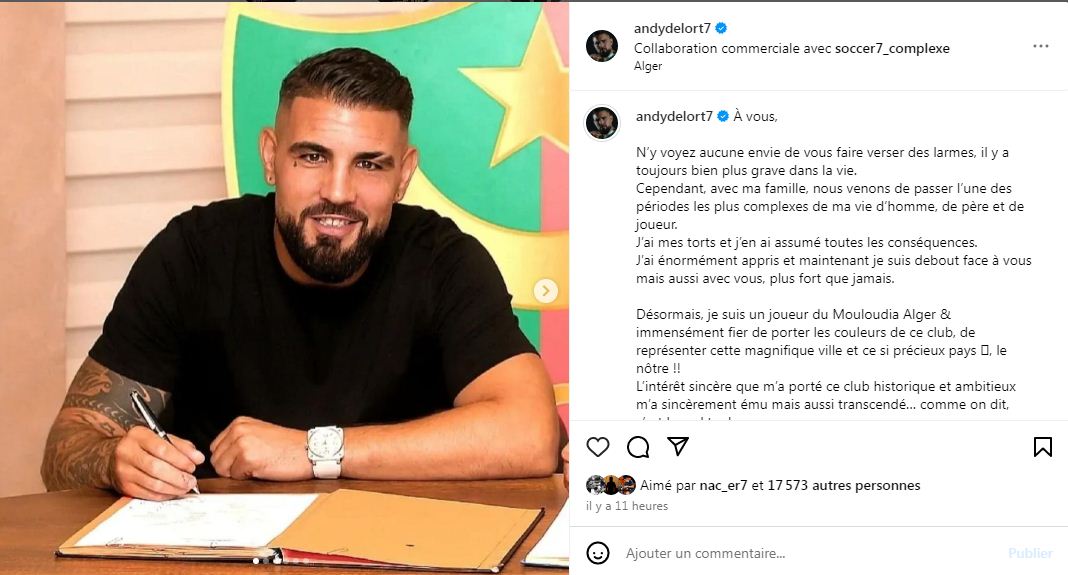Click the verified badge beside header username
1068x575 pixels.
coord(721,28)
